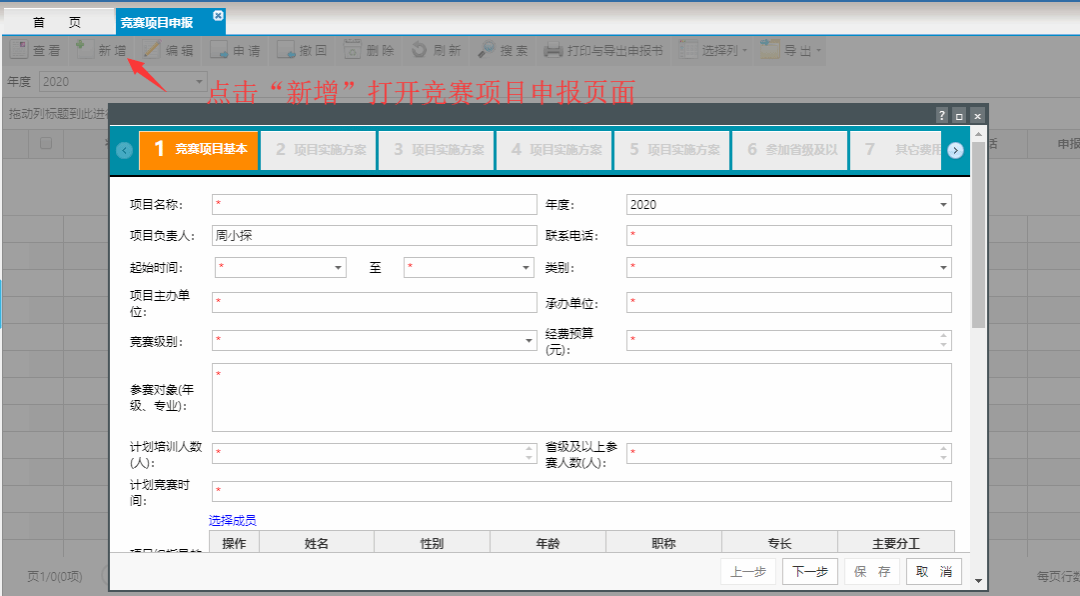Click the 编辑 (Edit) toolbar icon
Image resolution: width=1080 pixels, height=596 pixels.
point(152,50)
